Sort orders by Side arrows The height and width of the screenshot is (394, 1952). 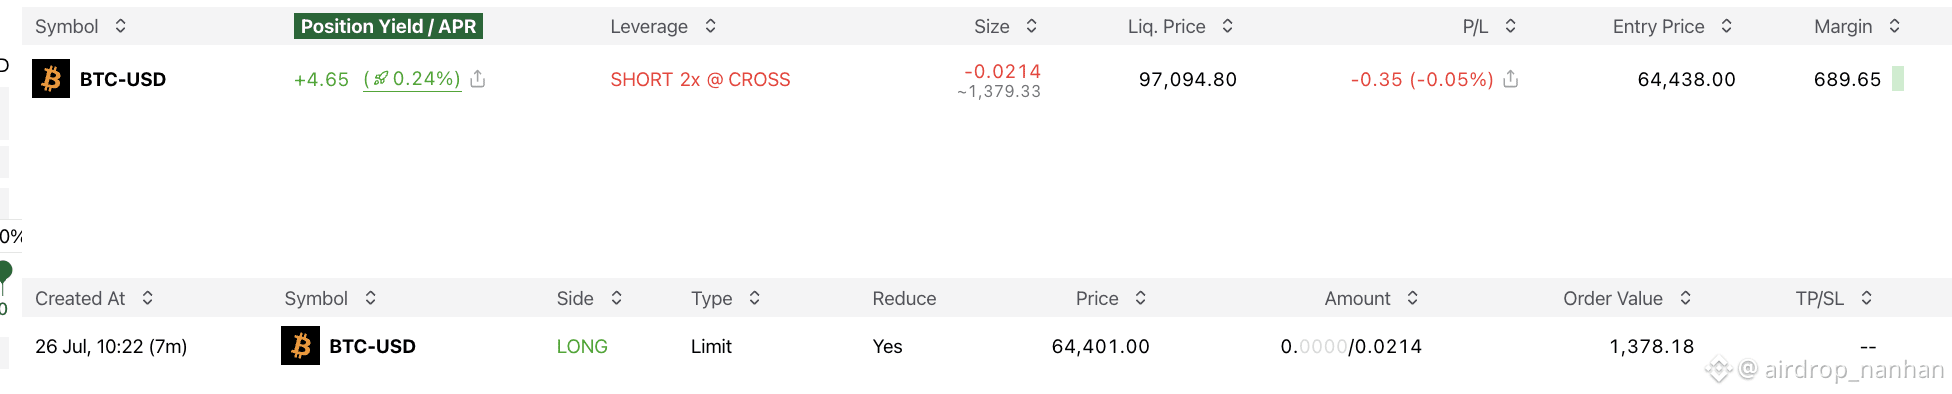pyautogui.click(x=617, y=298)
